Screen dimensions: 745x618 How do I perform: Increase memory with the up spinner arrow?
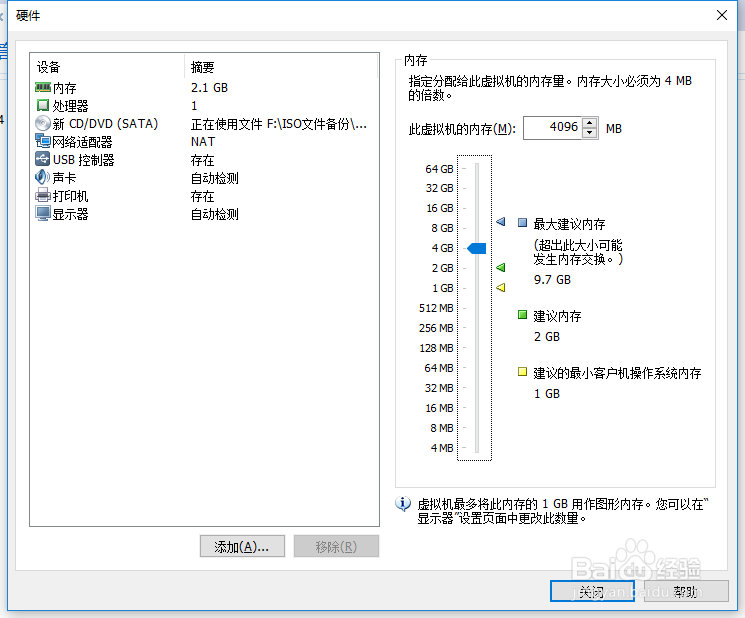point(590,123)
